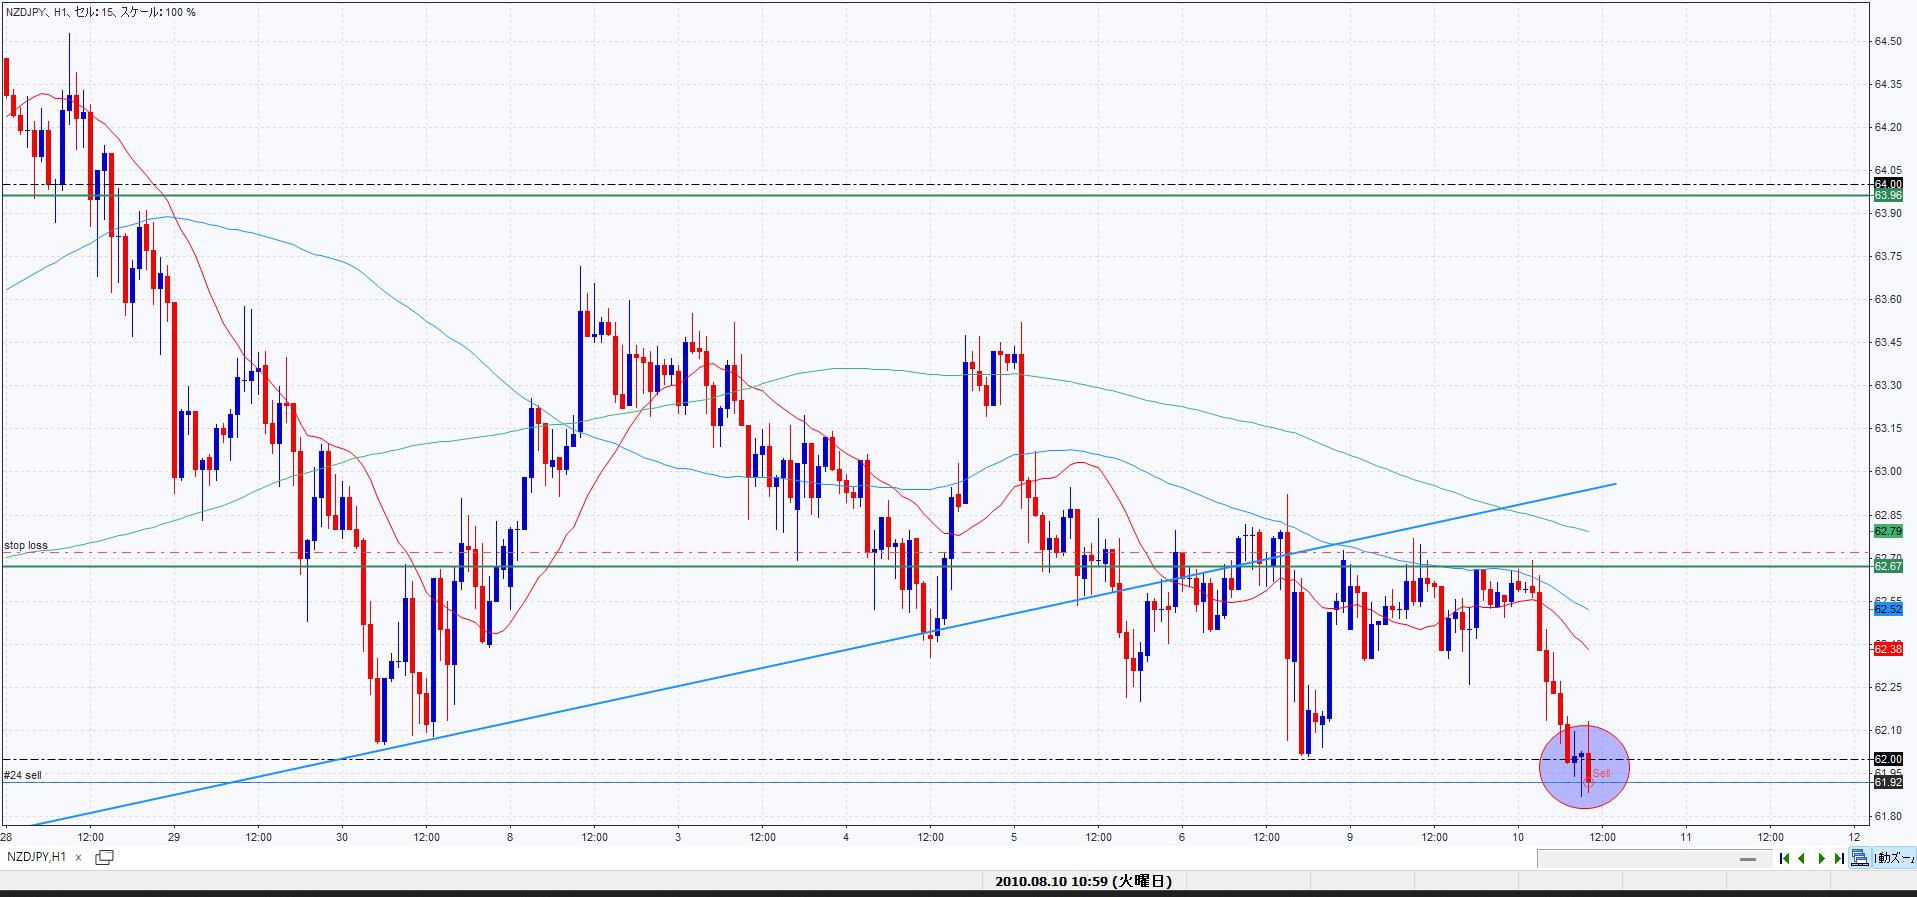Click the horizontal chart scrollbar
The width and height of the screenshot is (1917, 897).
pyautogui.click(x=1640, y=858)
